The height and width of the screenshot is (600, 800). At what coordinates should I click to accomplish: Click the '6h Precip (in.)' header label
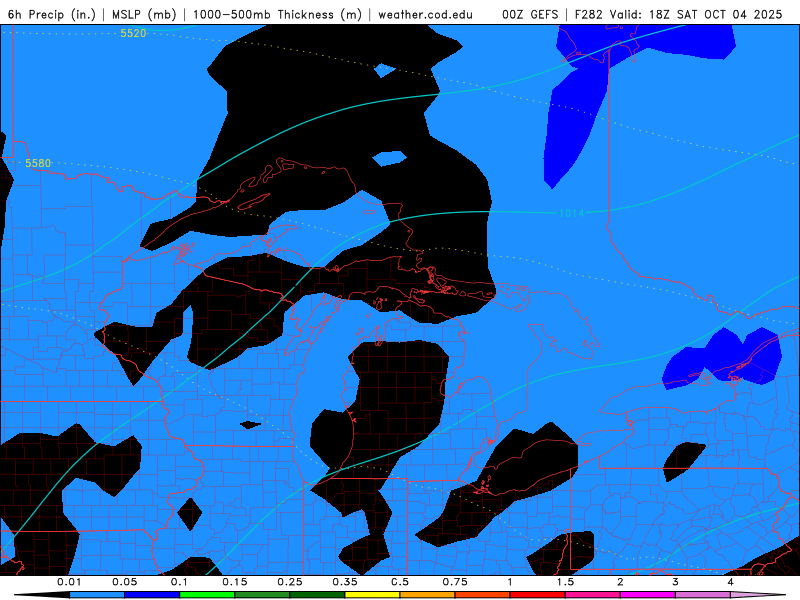click(52, 14)
